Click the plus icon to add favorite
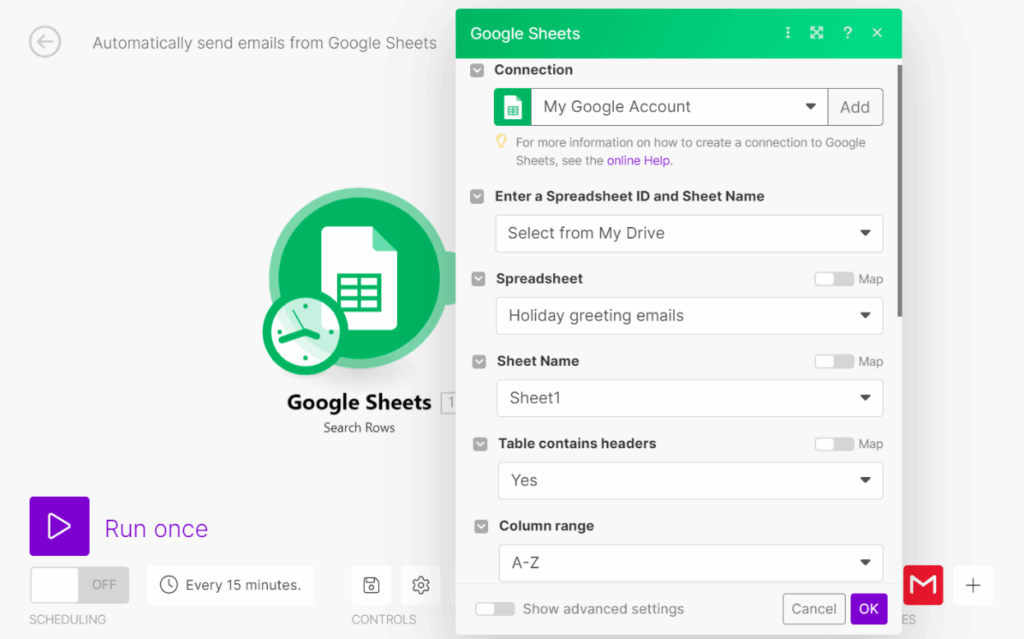This screenshot has height=639, width=1024. click(973, 585)
